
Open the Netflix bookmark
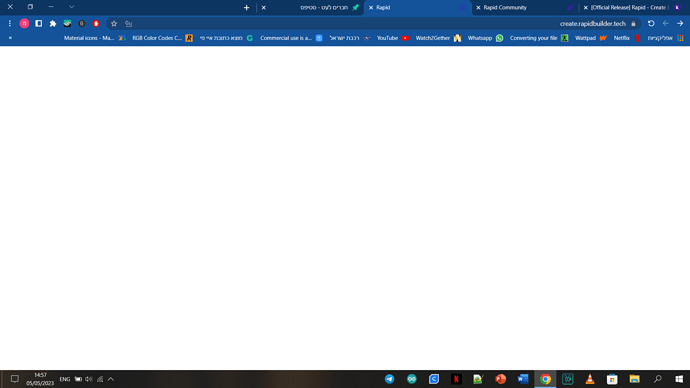coord(627,38)
